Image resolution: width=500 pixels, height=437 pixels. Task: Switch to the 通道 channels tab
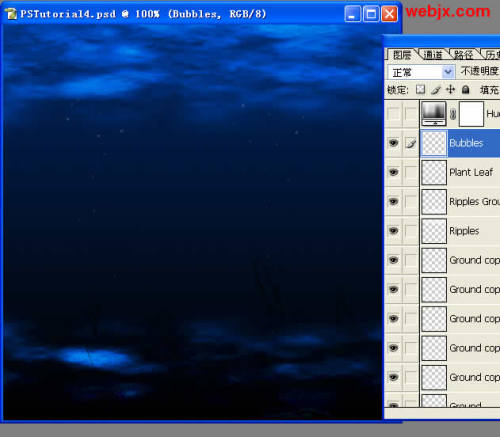coord(433,55)
